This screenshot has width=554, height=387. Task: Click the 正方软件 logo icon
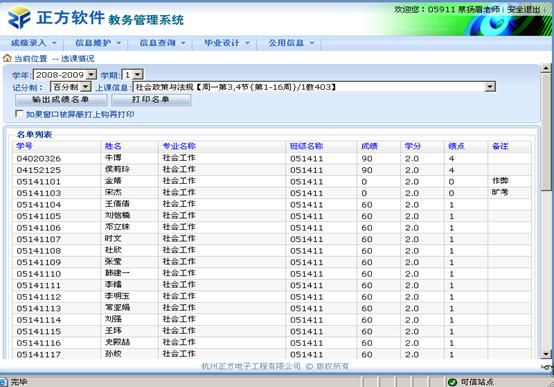pyautogui.click(x=19, y=17)
